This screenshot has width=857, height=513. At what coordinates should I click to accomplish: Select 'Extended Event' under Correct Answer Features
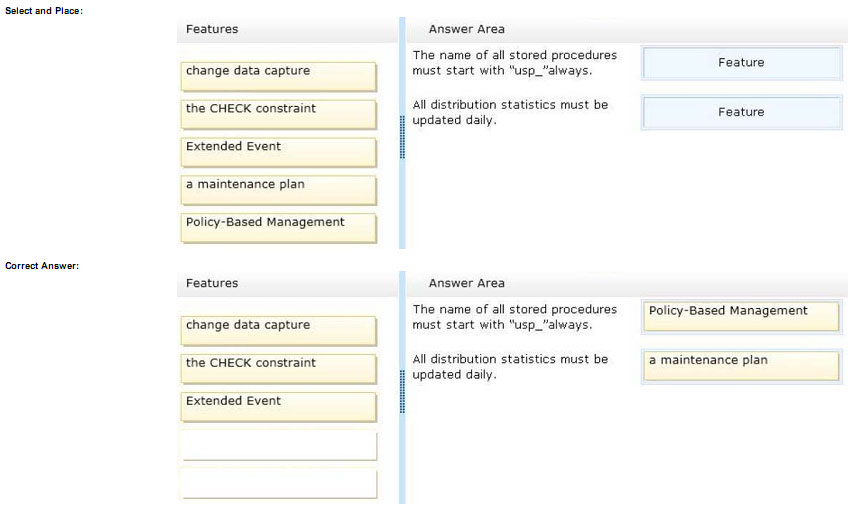278,406
